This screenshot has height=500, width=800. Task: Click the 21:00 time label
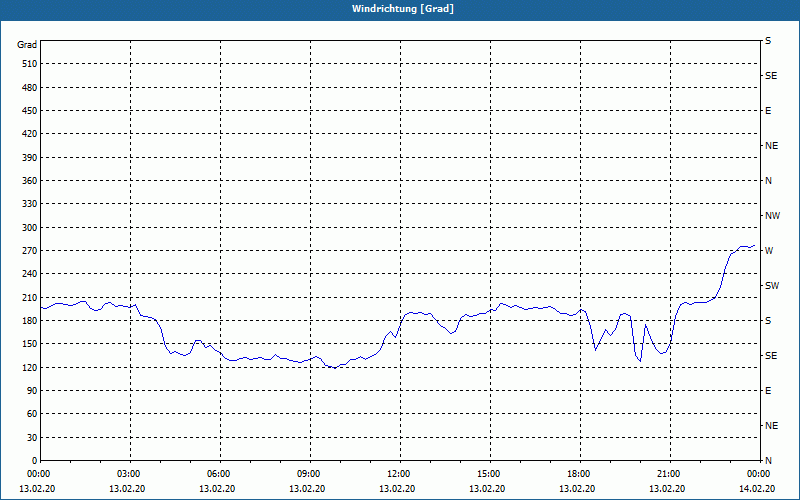668,474
